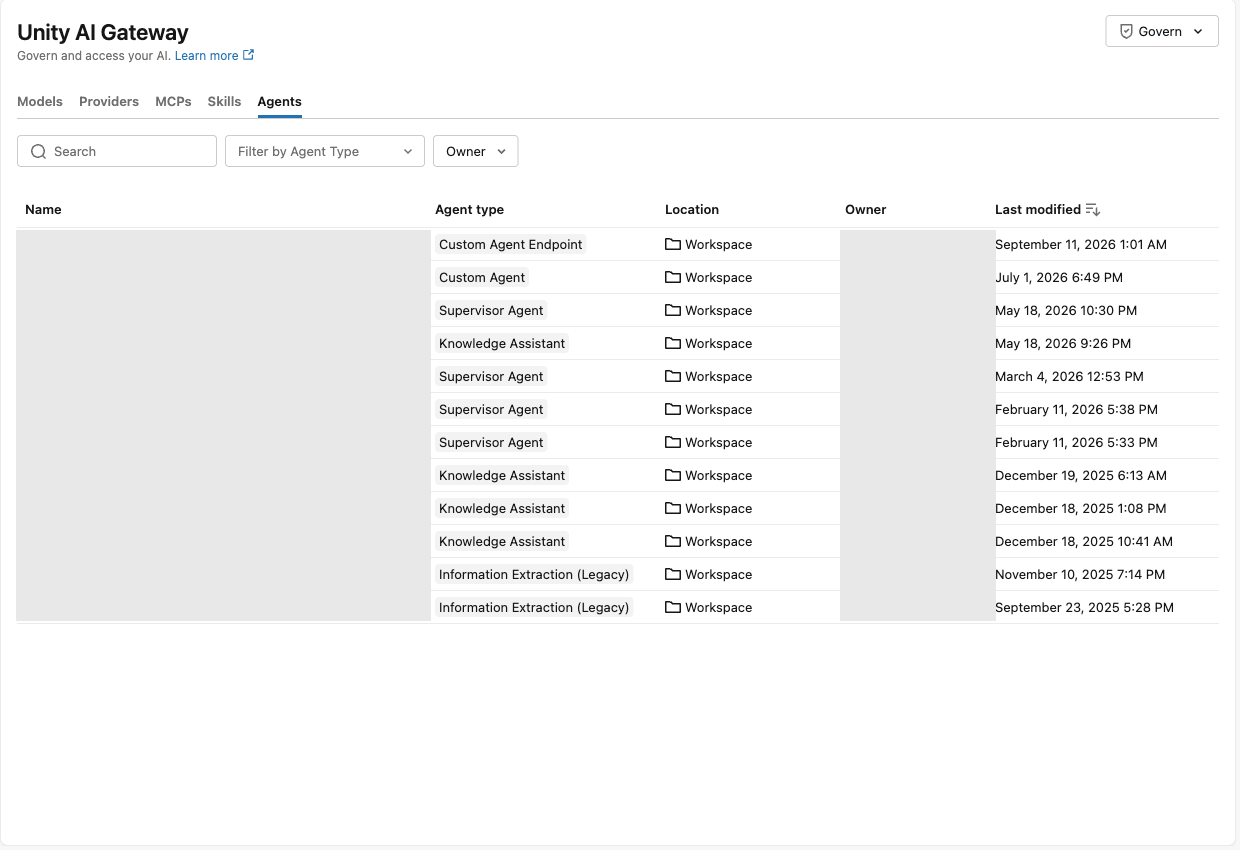This screenshot has width=1240, height=850.
Task: Select Supervisor Agent modified at 5:38 PM
Action: pos(617,409)
